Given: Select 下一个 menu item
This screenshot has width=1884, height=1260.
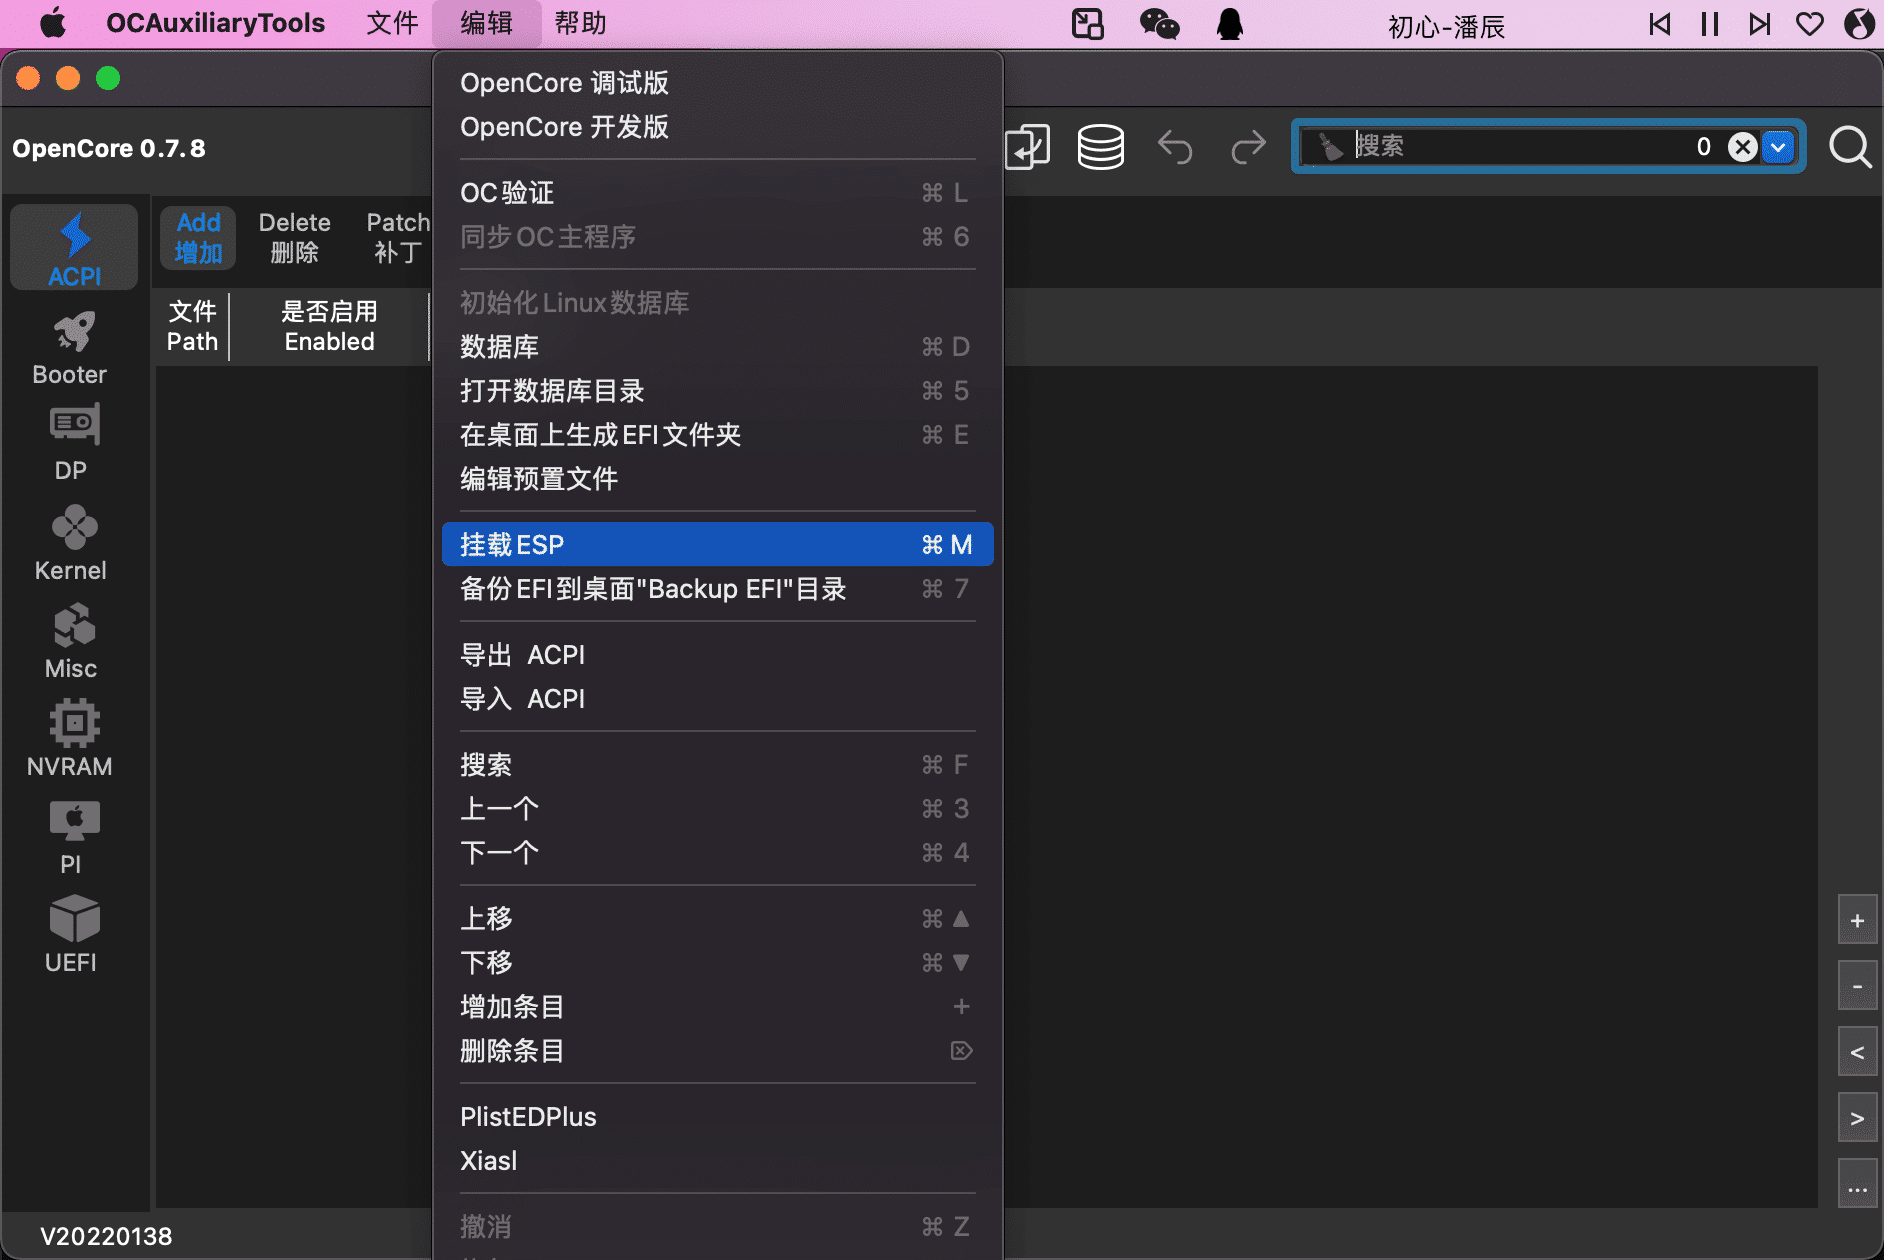Looking at the screenshot, I should coord(717,853).
